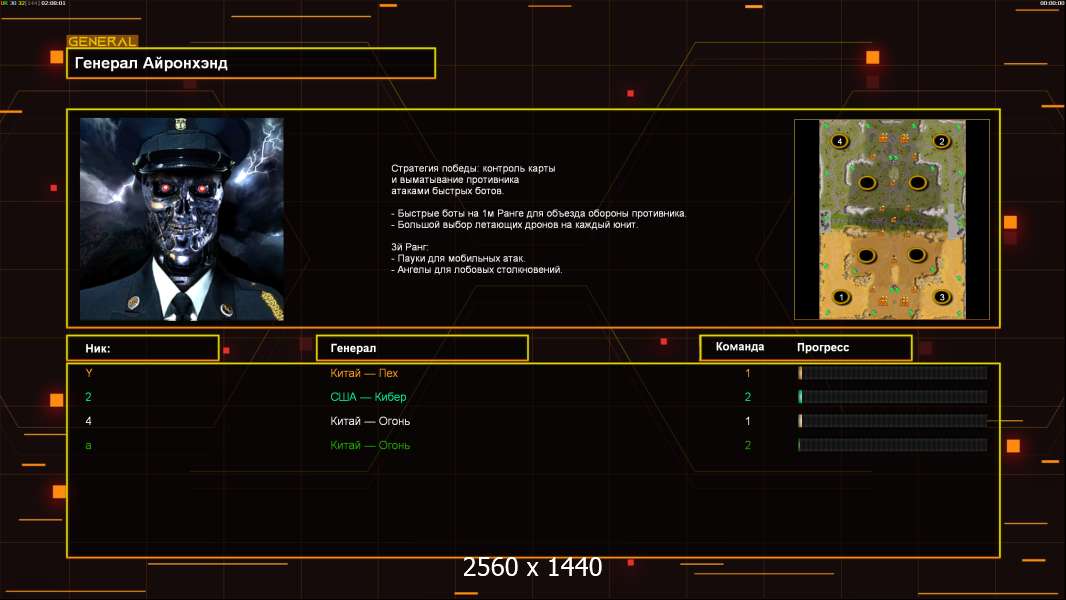
Task: Click general 'США — Кибер'
Action: (368, 397)
